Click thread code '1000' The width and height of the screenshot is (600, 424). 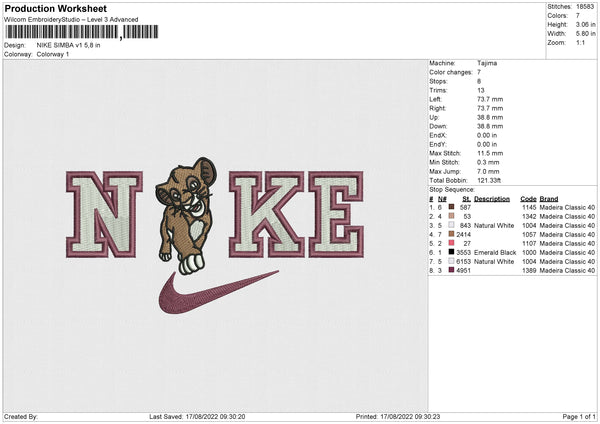tap(529, 253)
